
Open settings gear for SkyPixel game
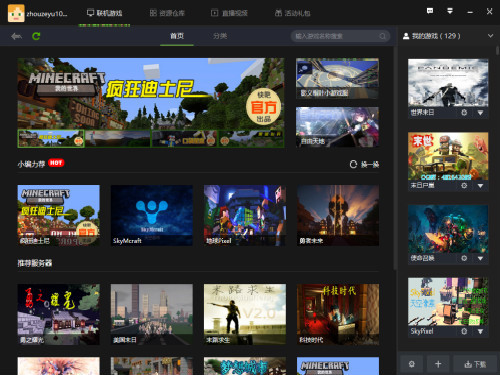464,331
